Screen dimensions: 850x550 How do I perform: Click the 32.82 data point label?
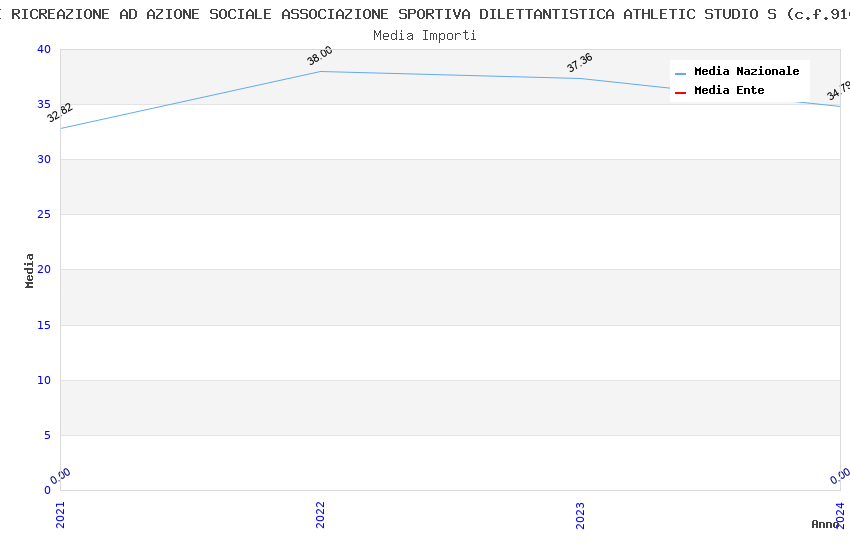60,112
